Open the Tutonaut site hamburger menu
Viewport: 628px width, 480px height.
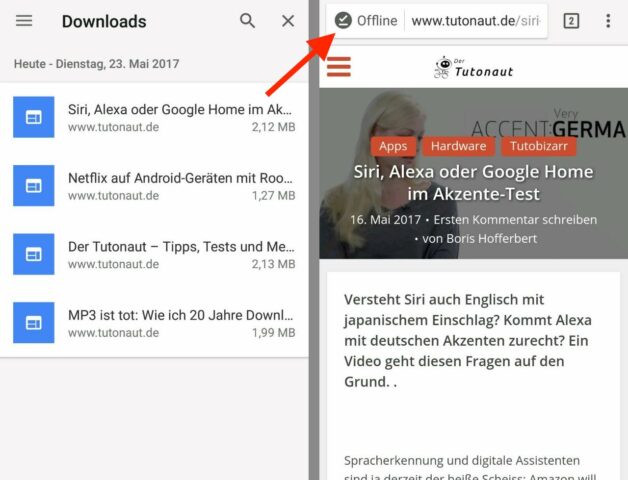coord(340,67)
